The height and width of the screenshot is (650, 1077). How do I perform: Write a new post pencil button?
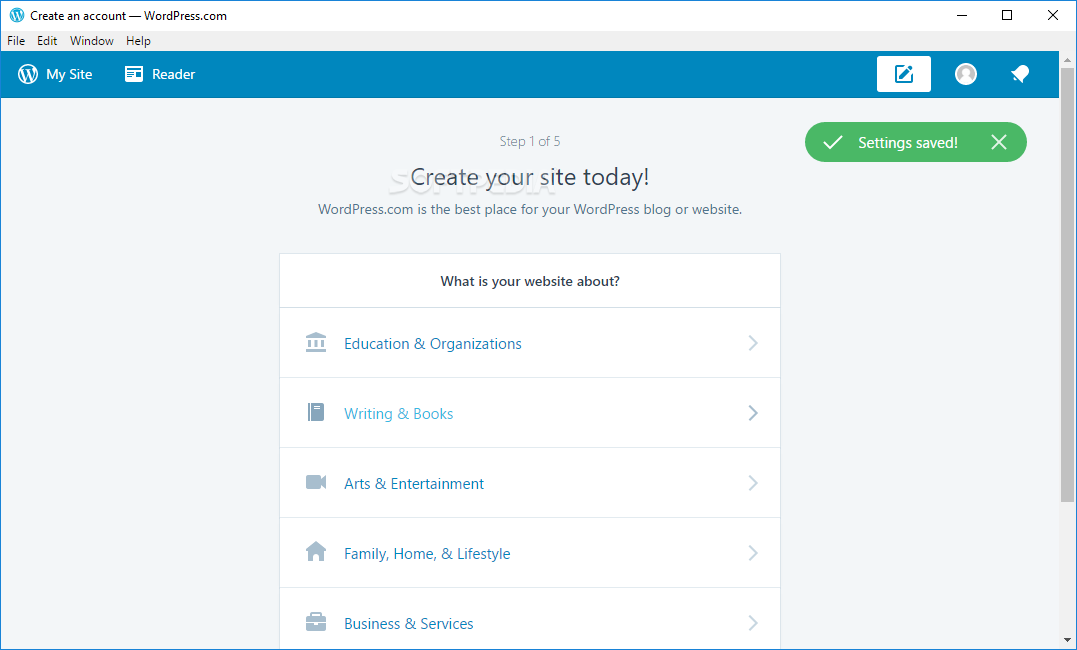coord(903,74)
